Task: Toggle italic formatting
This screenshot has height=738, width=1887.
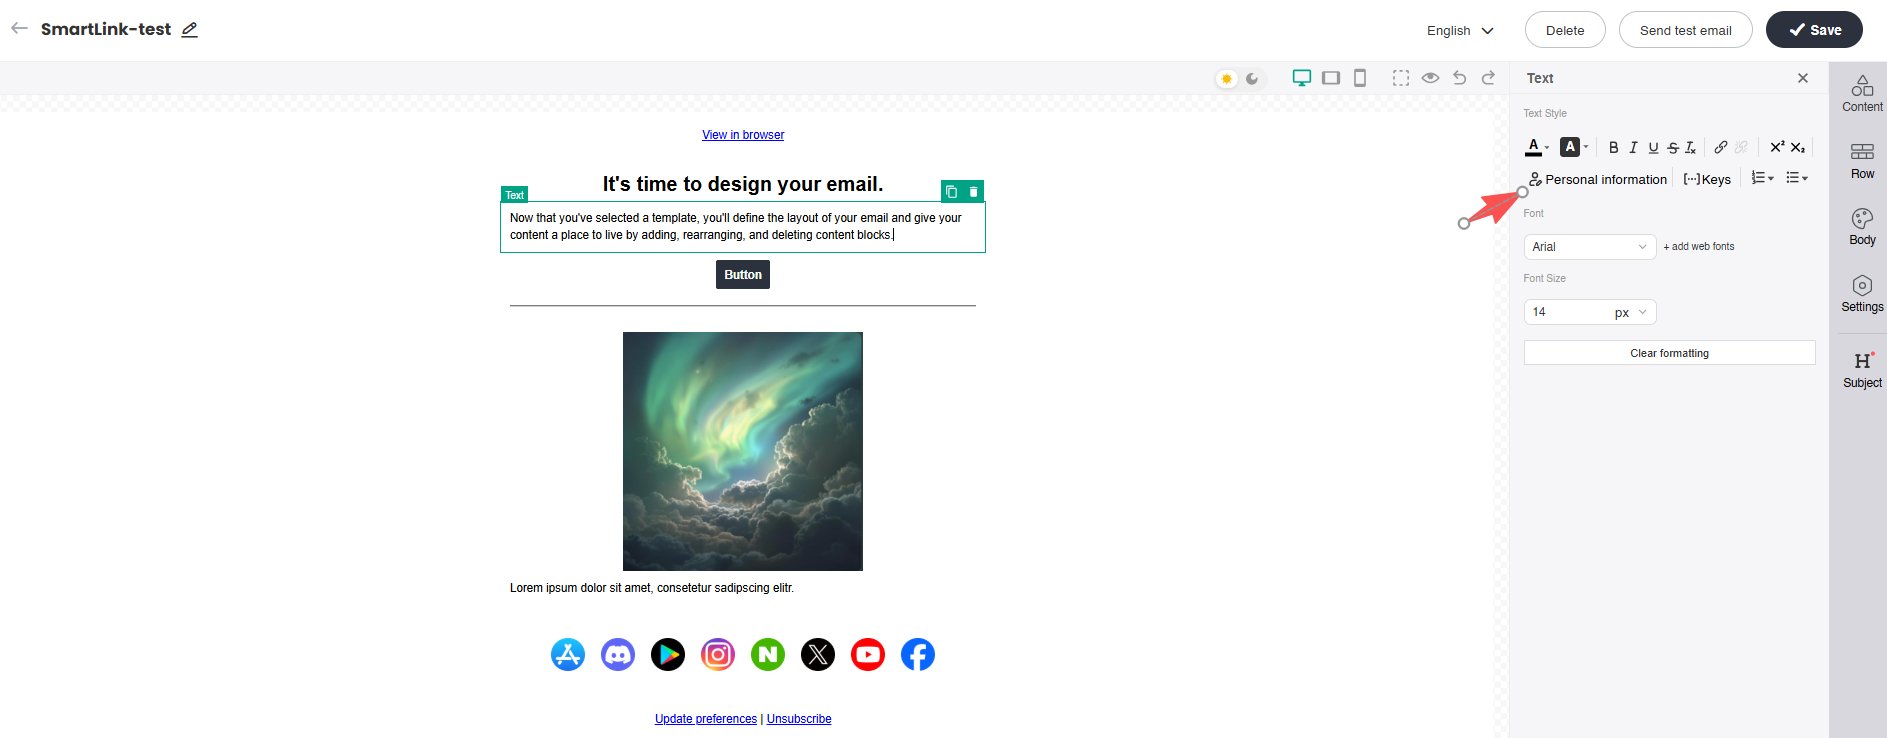Action: coord(1633,147)
